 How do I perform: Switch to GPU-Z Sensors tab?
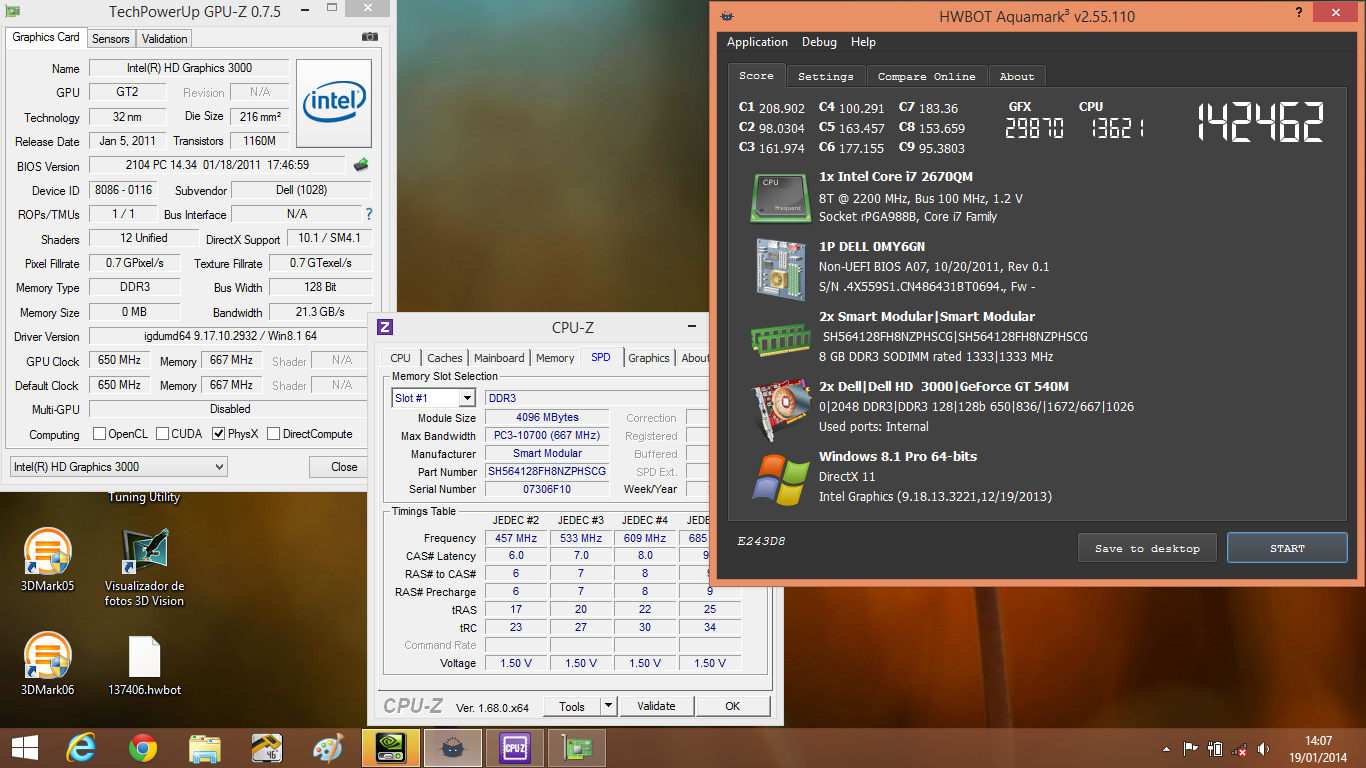110,39
